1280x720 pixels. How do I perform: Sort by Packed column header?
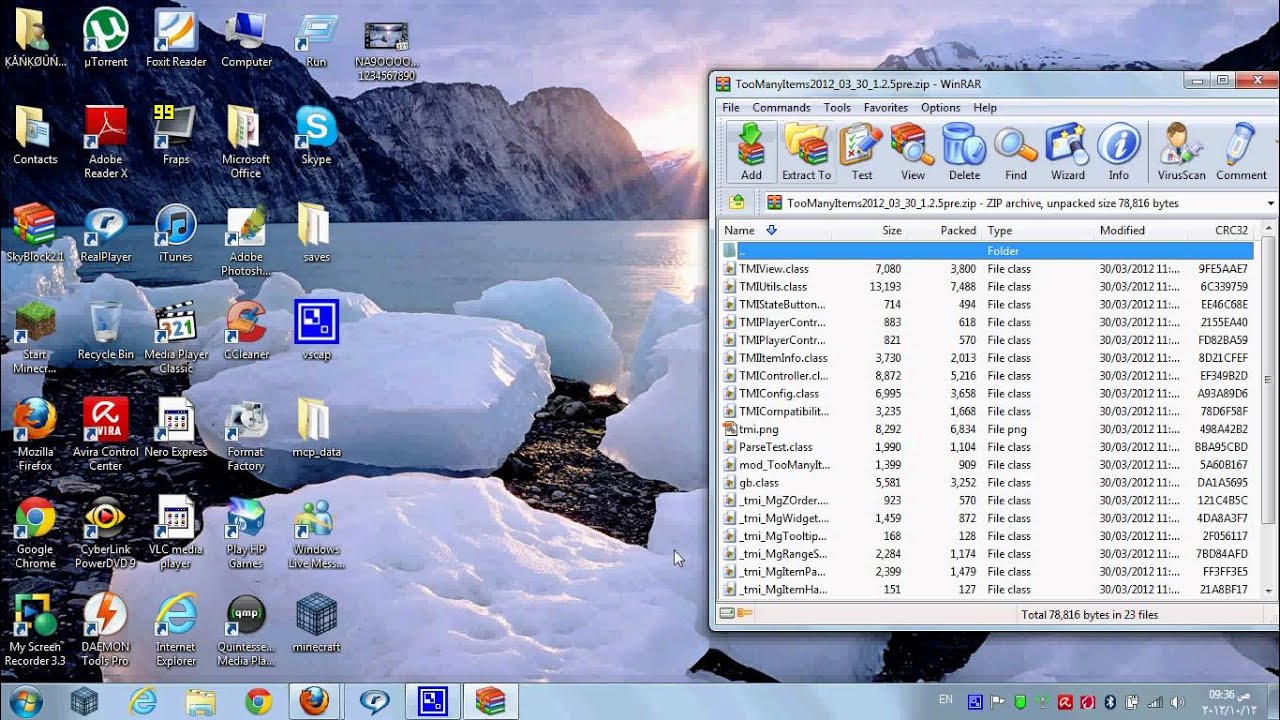pyautogui.click(x=944, y=230)
